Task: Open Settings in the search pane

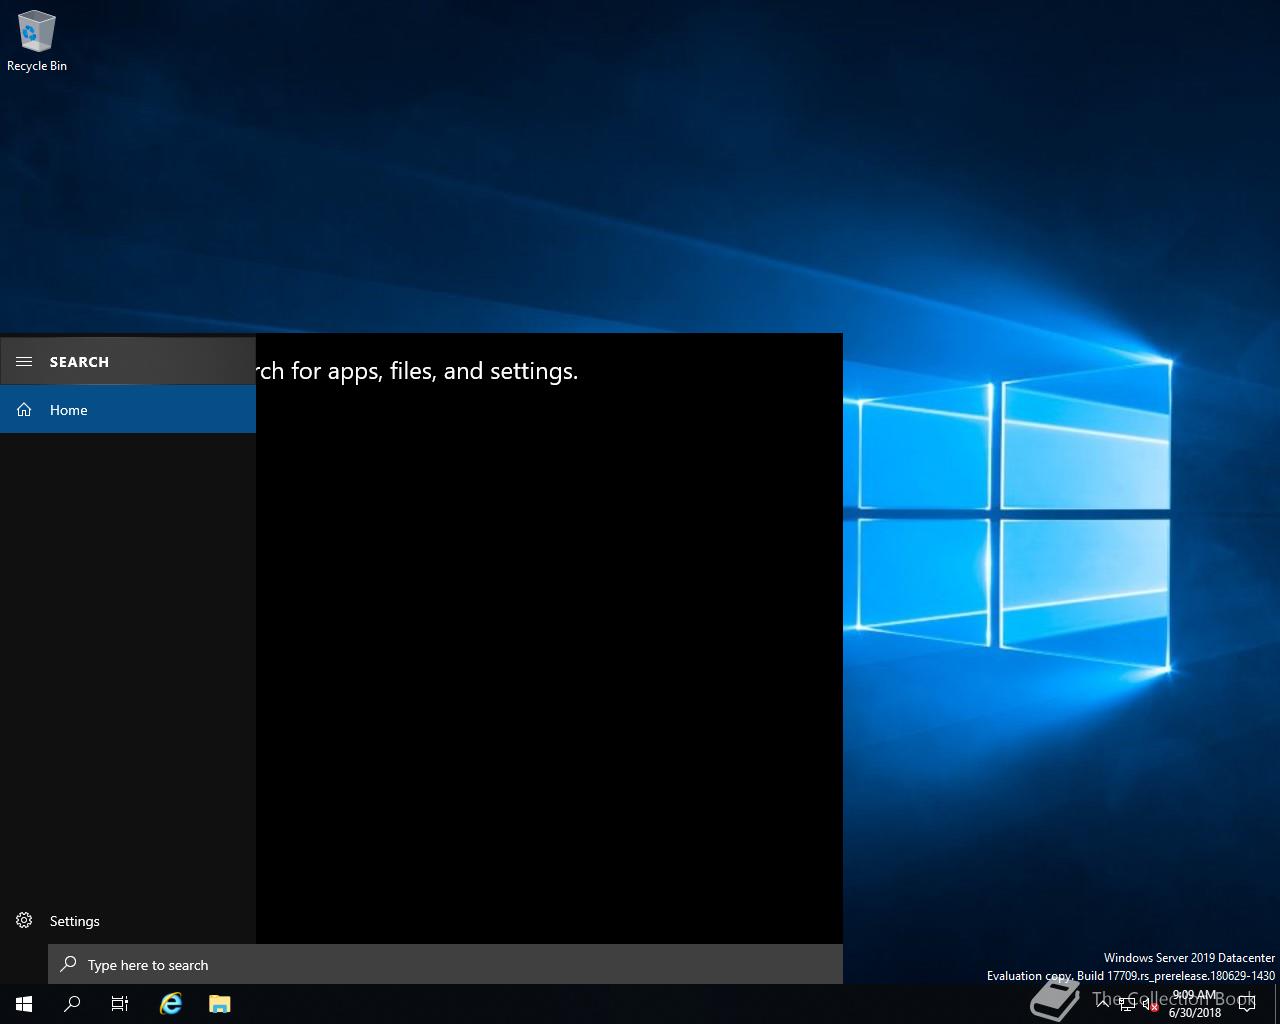Action: point(128,921)
